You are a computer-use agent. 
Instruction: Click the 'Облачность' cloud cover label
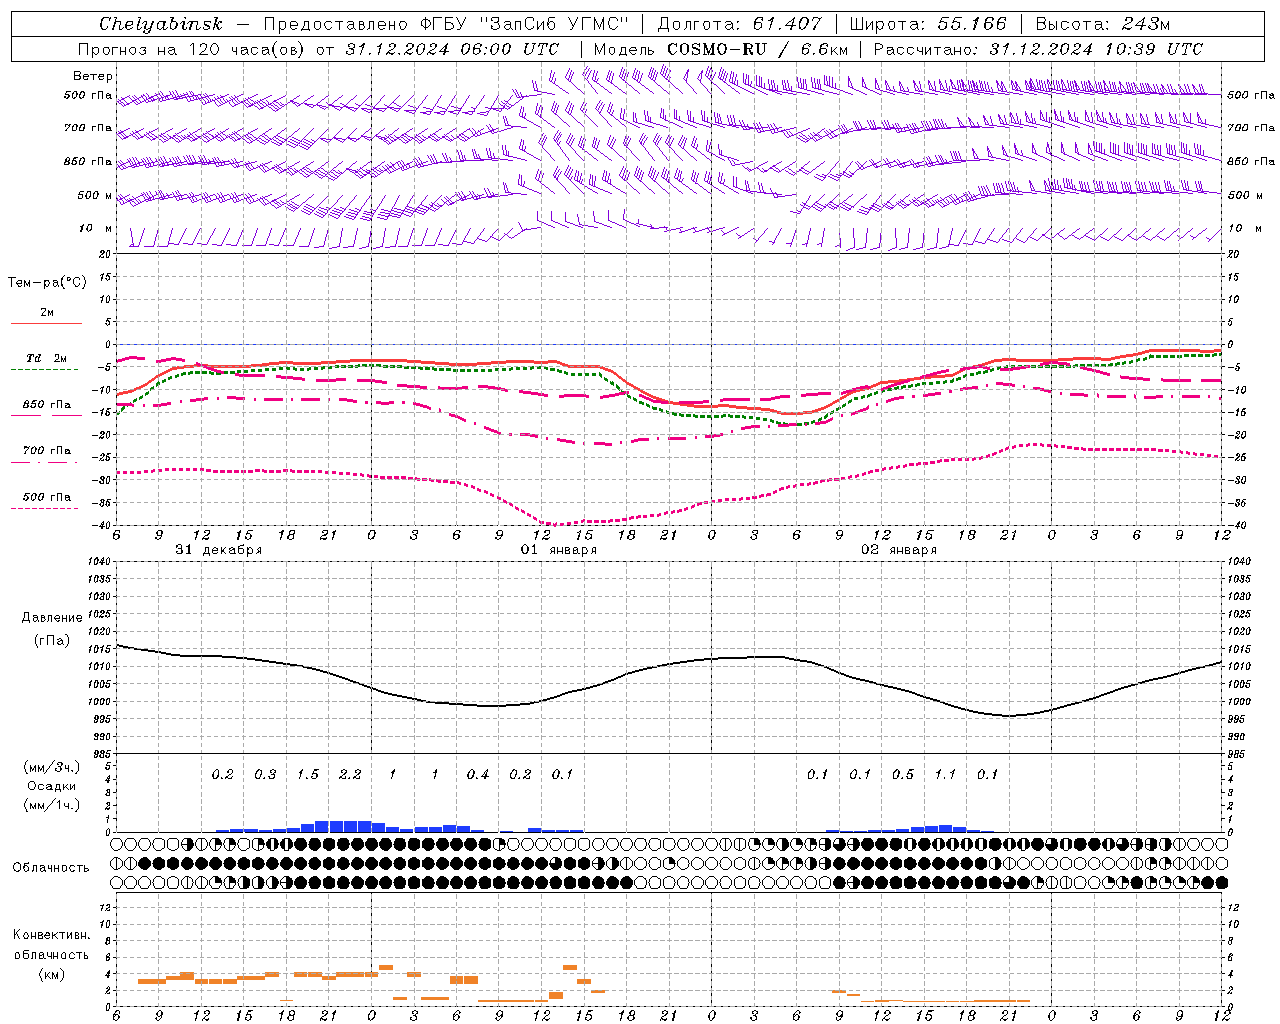(x=50, y=868)
